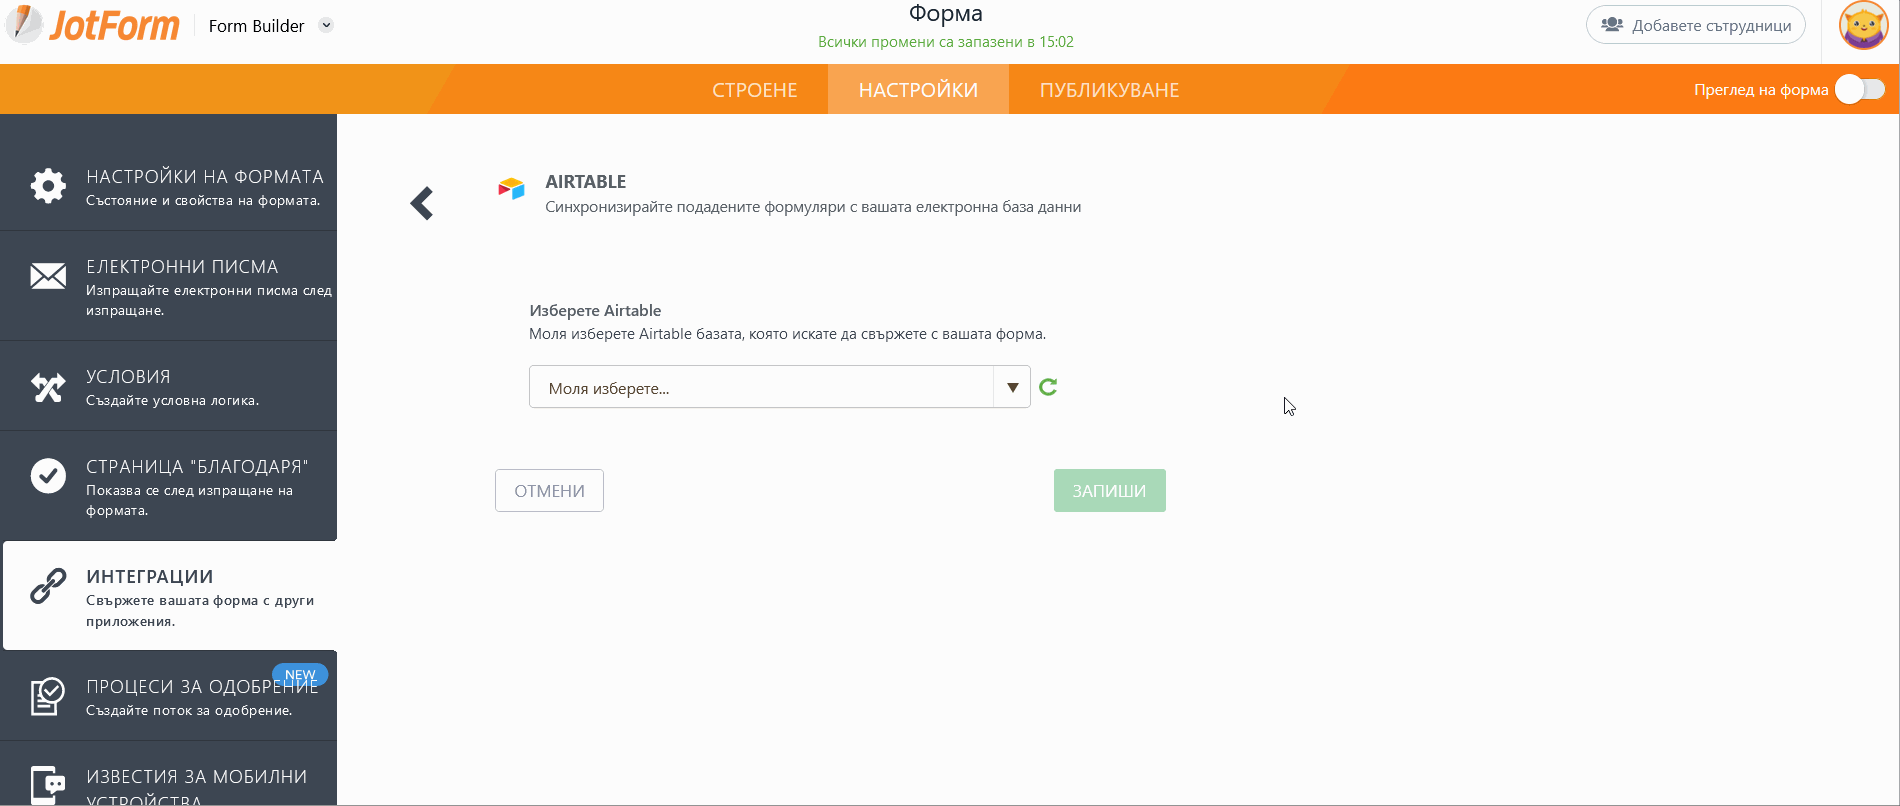Viewport: 1900px width, 806px height.
Task: Open ПРОЦЕСИ ЗА ОДОБРЕНИЕ sidebar item
Action: pos(168,696)
